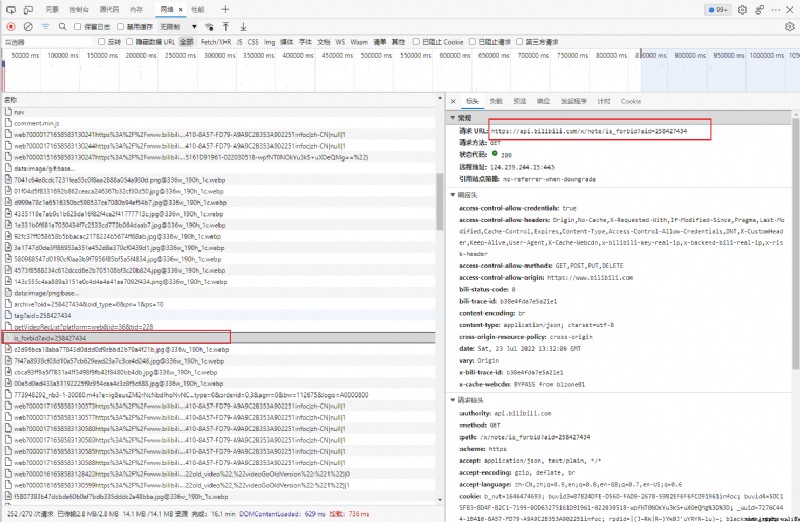Check the Invert filter checkbox
Viewport: 800px width, 522px height.
pyautogui.click(x=101, y=42)
